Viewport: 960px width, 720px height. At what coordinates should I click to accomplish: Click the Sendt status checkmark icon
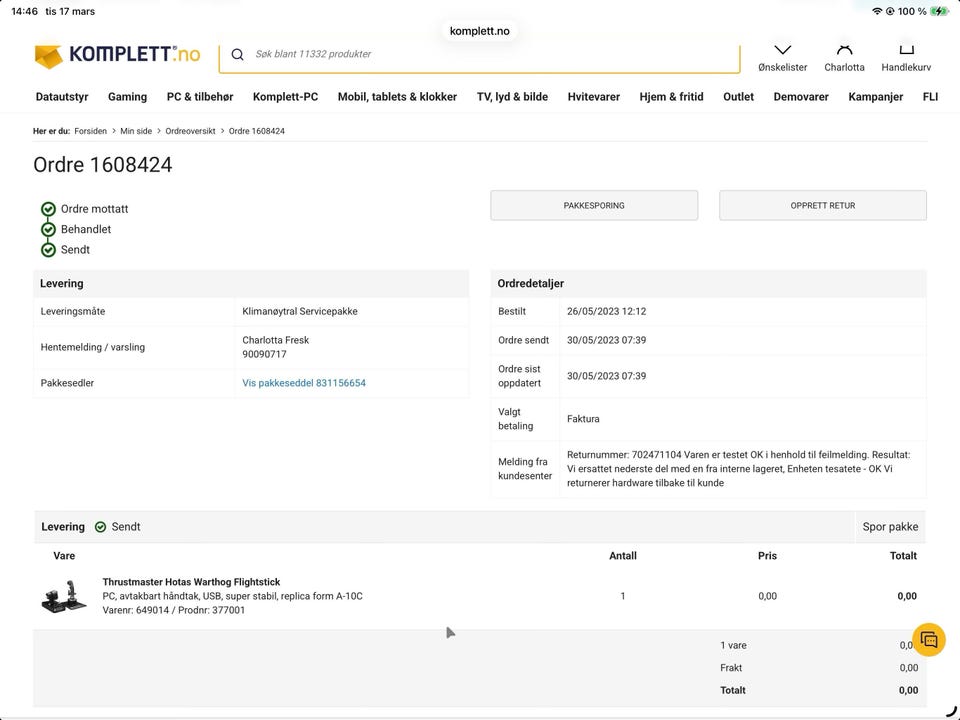click(x=48, y=250)
